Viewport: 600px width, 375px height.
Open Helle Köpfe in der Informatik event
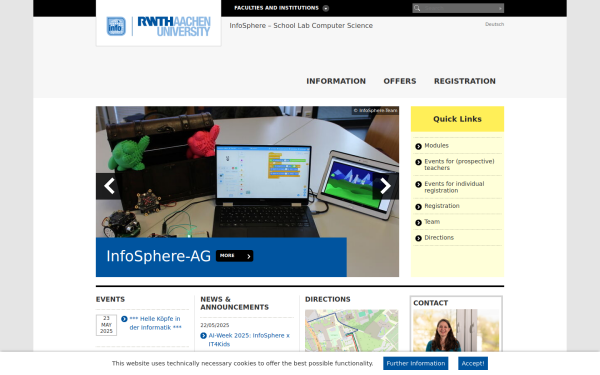click(155, 323)
